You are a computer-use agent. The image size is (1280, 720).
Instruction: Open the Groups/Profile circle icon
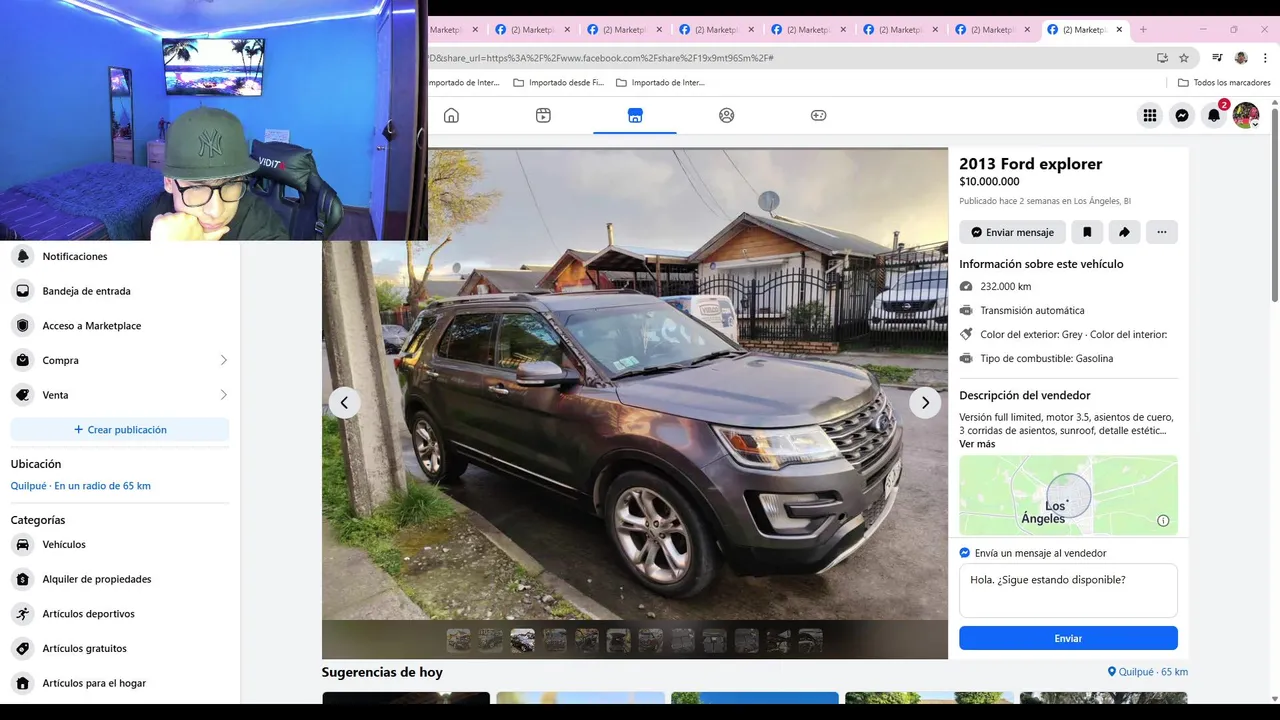click(x=727, y=115)
